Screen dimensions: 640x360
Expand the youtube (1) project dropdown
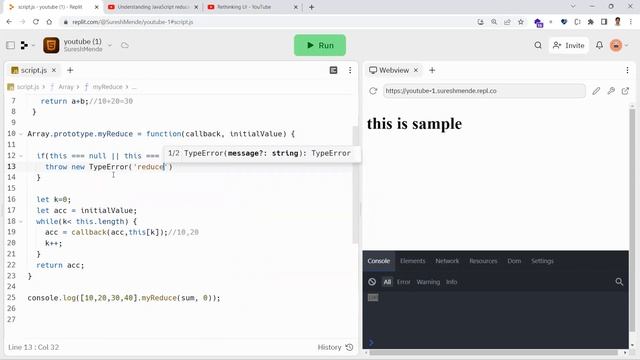point(110,45)
